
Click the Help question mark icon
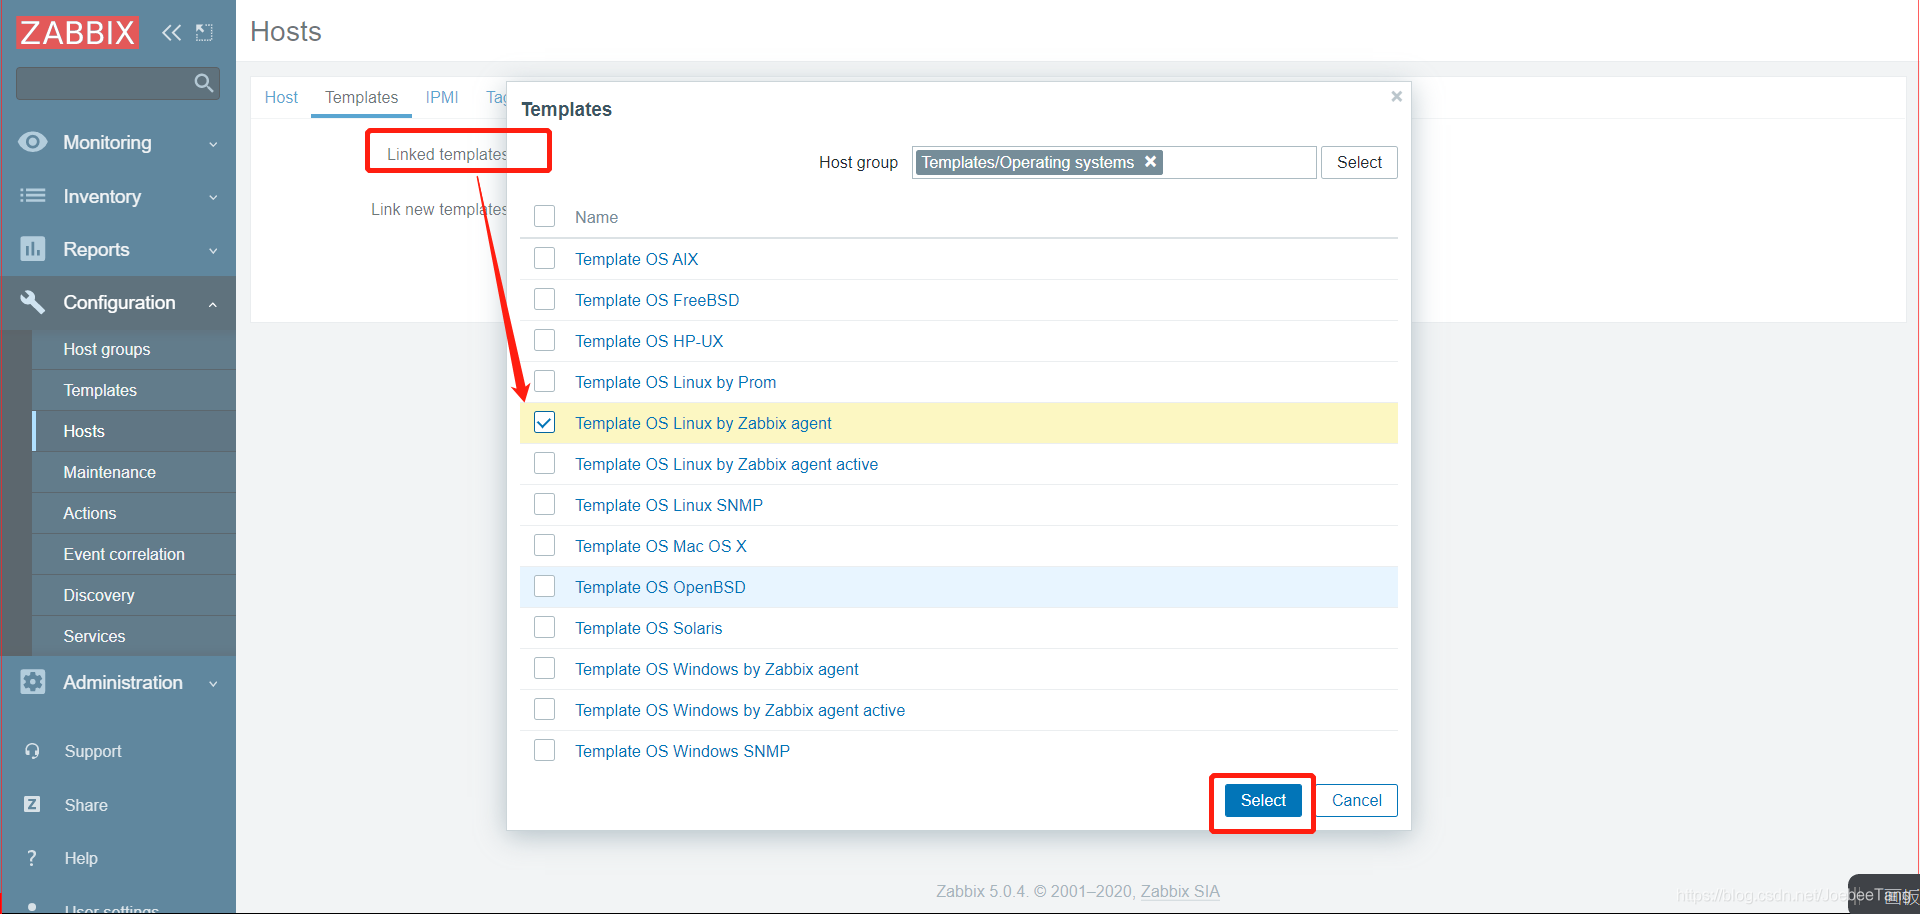[x=32, y=858]
